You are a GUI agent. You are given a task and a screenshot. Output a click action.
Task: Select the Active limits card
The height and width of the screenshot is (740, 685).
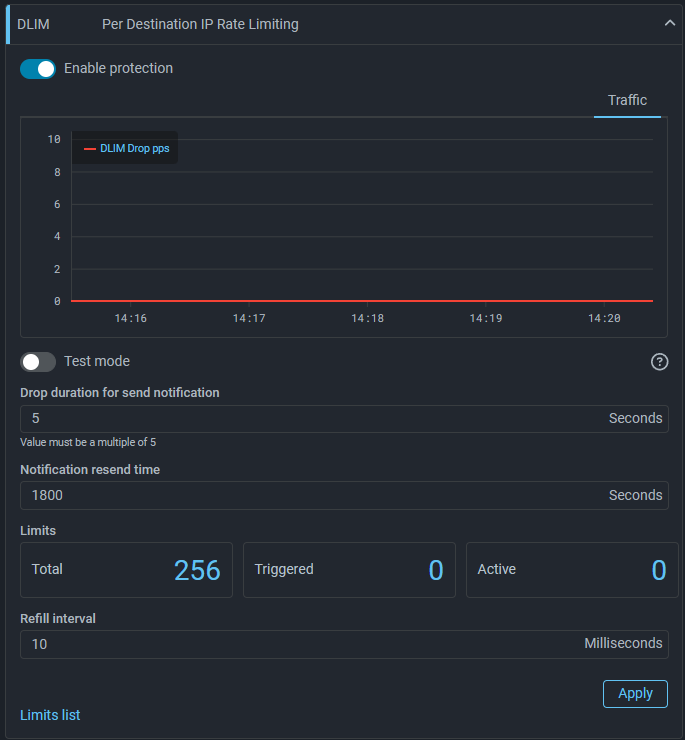click(572, 570)
